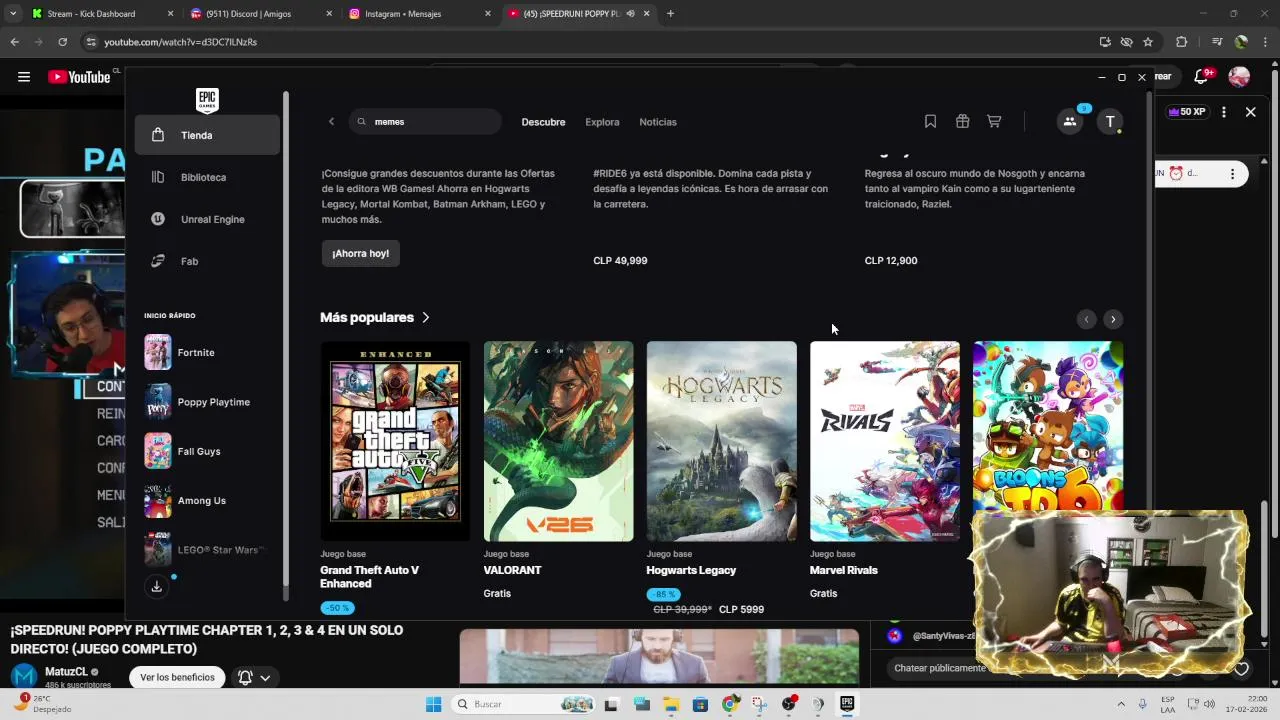This screenshot has width=1280, height=720.
Task: Bookmark this page with the star icon
Action: [1148, 42]
